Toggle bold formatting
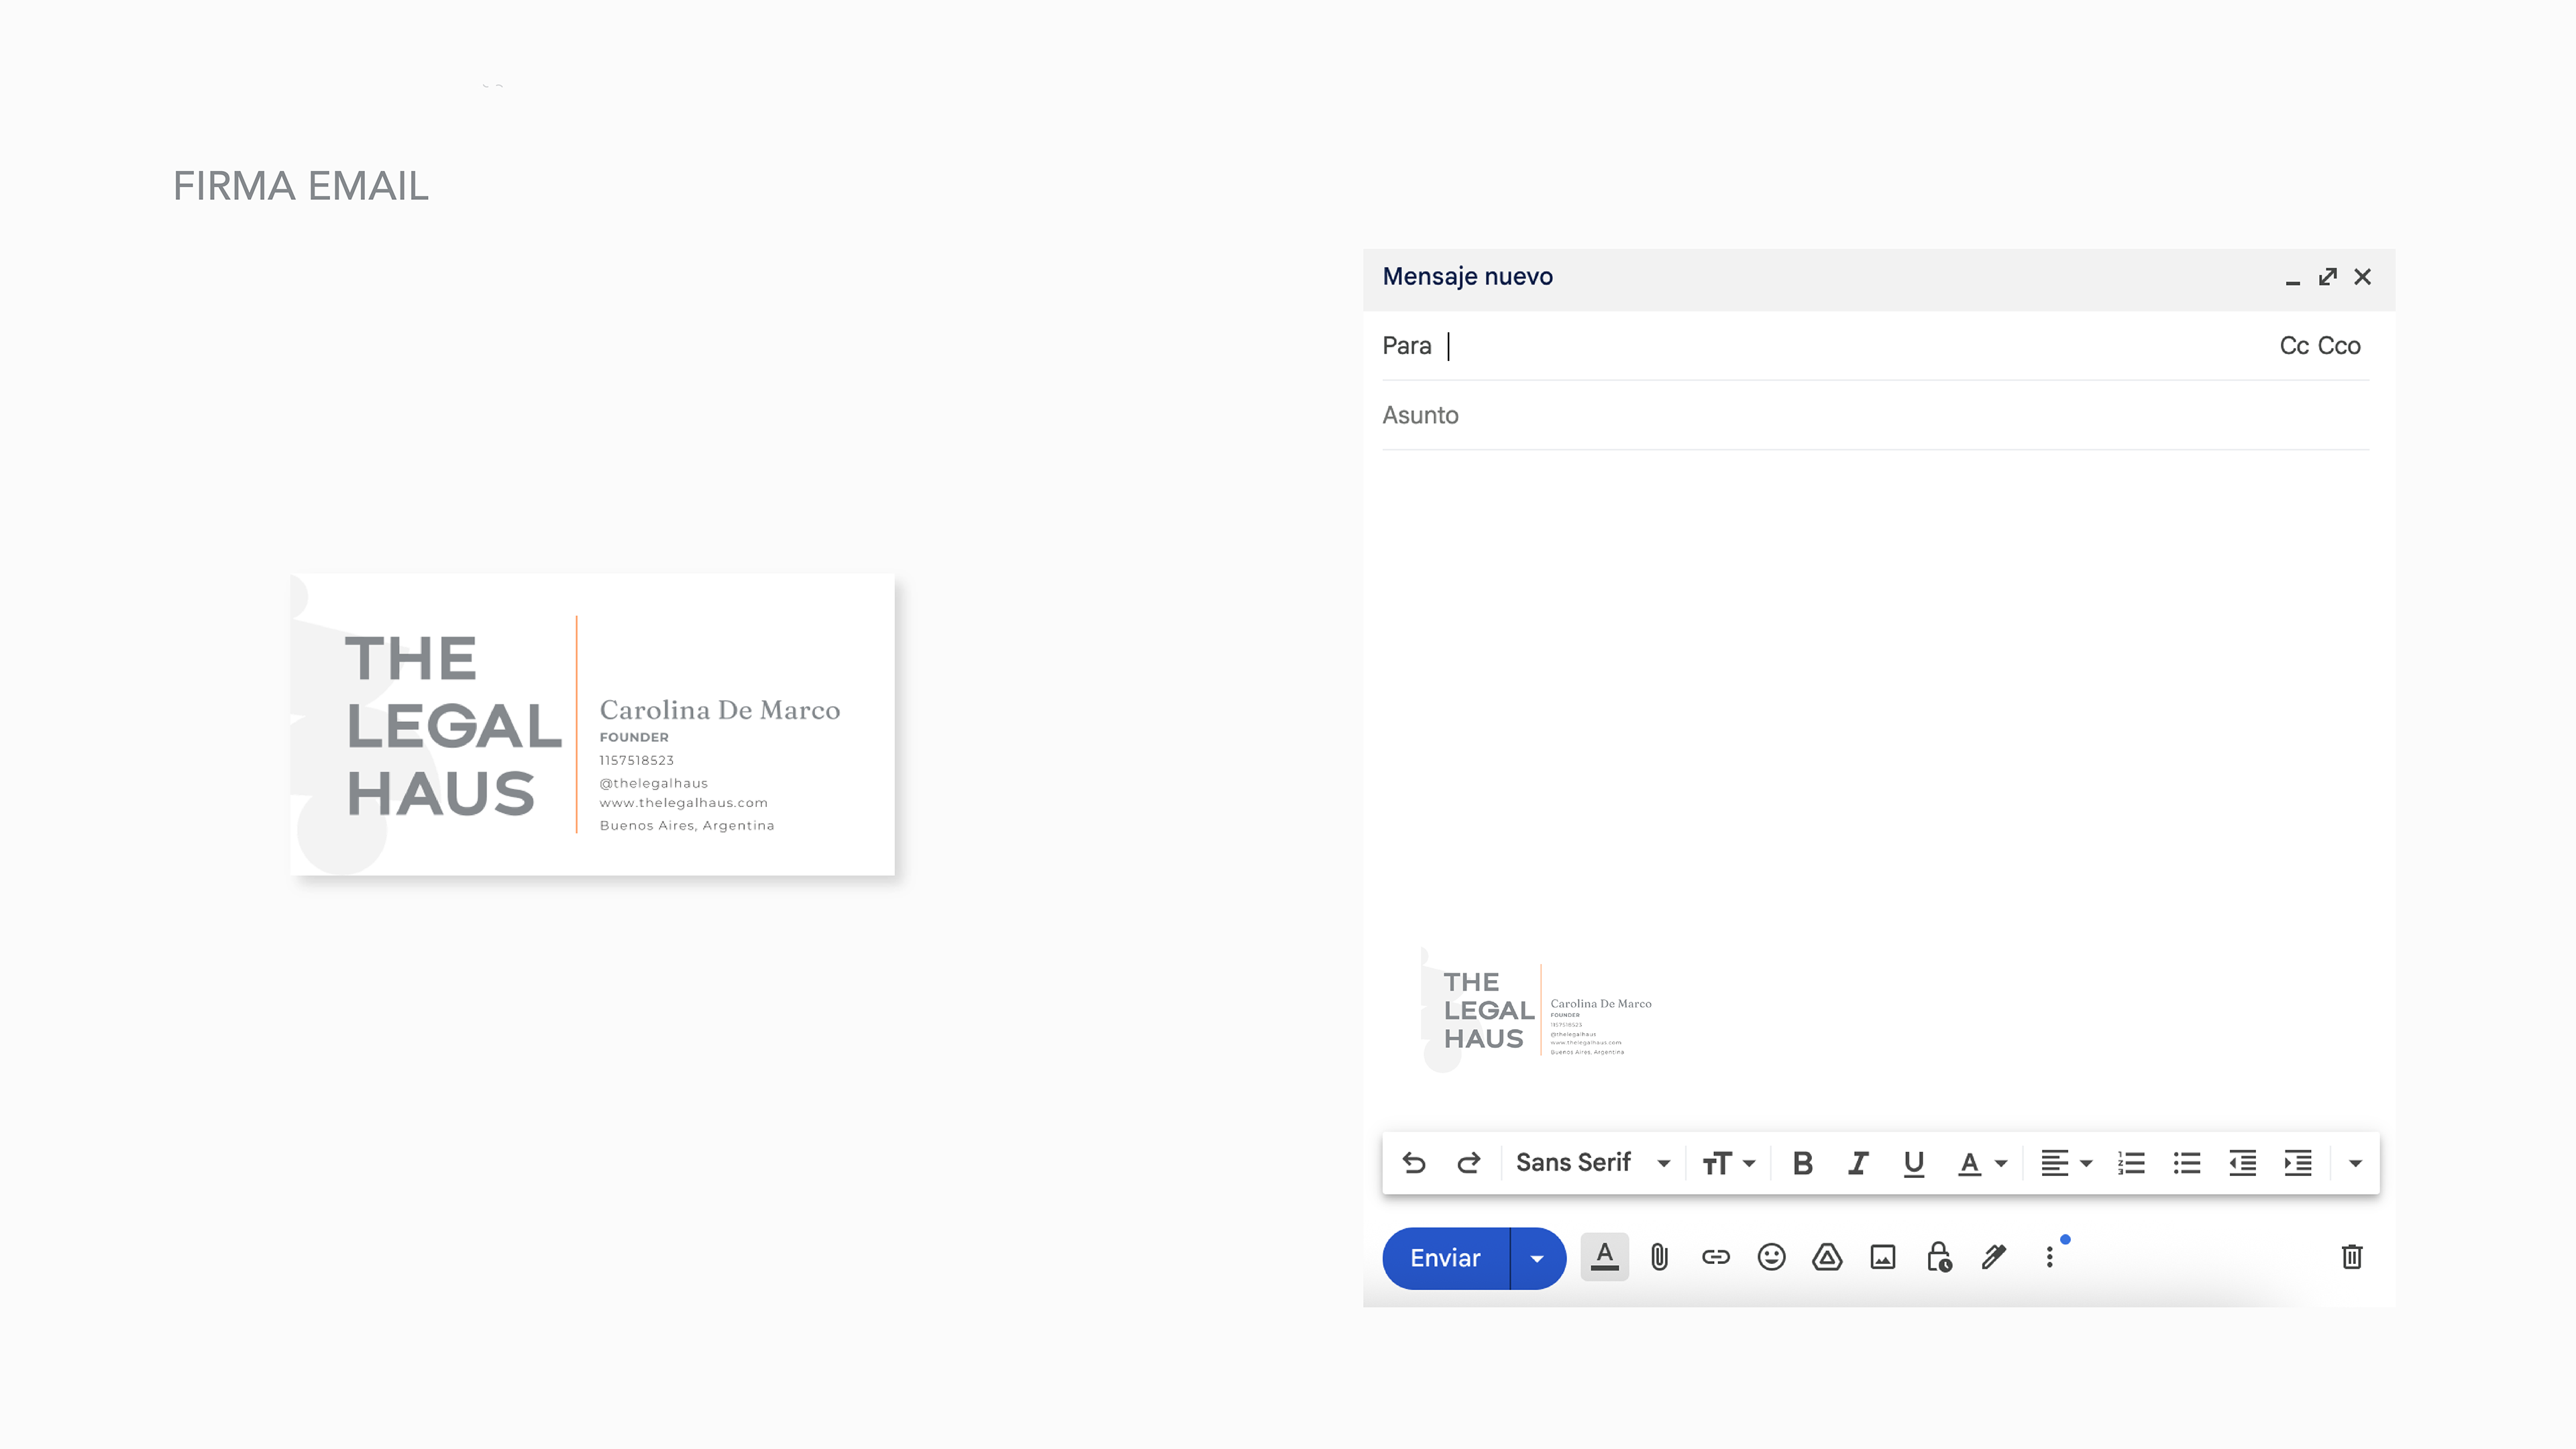This screenshot has width=2576, height=1449. point(1802,1163)
